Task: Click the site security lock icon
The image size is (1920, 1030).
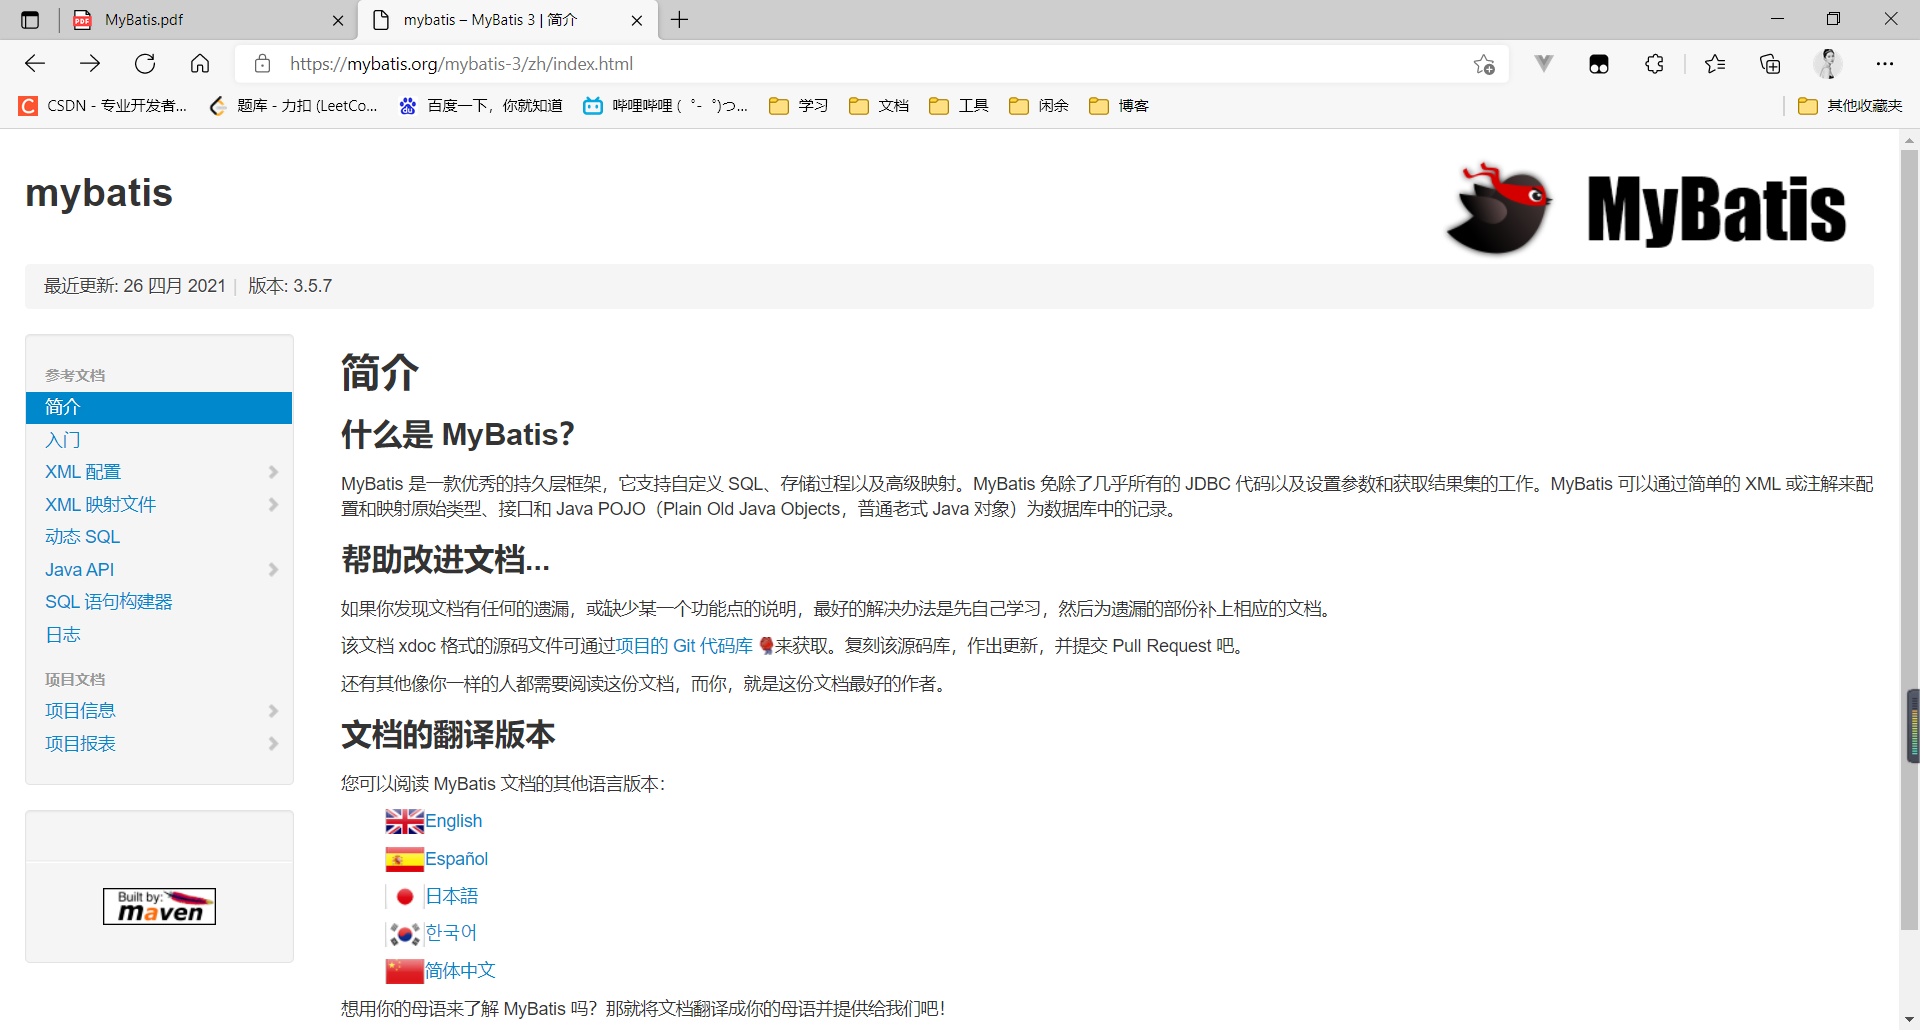Action: click(x=262, y=63)
